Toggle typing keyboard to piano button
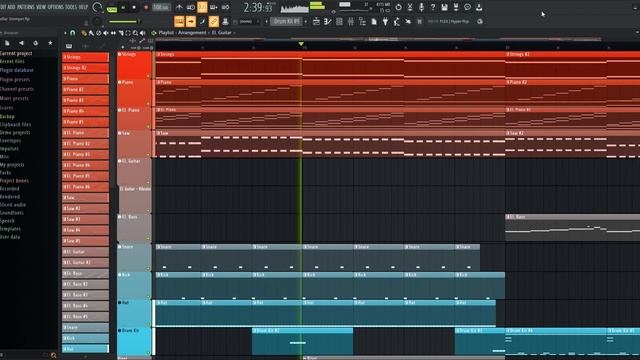The height and width of the screenshot is (360, 640). (x=179, y=21)
